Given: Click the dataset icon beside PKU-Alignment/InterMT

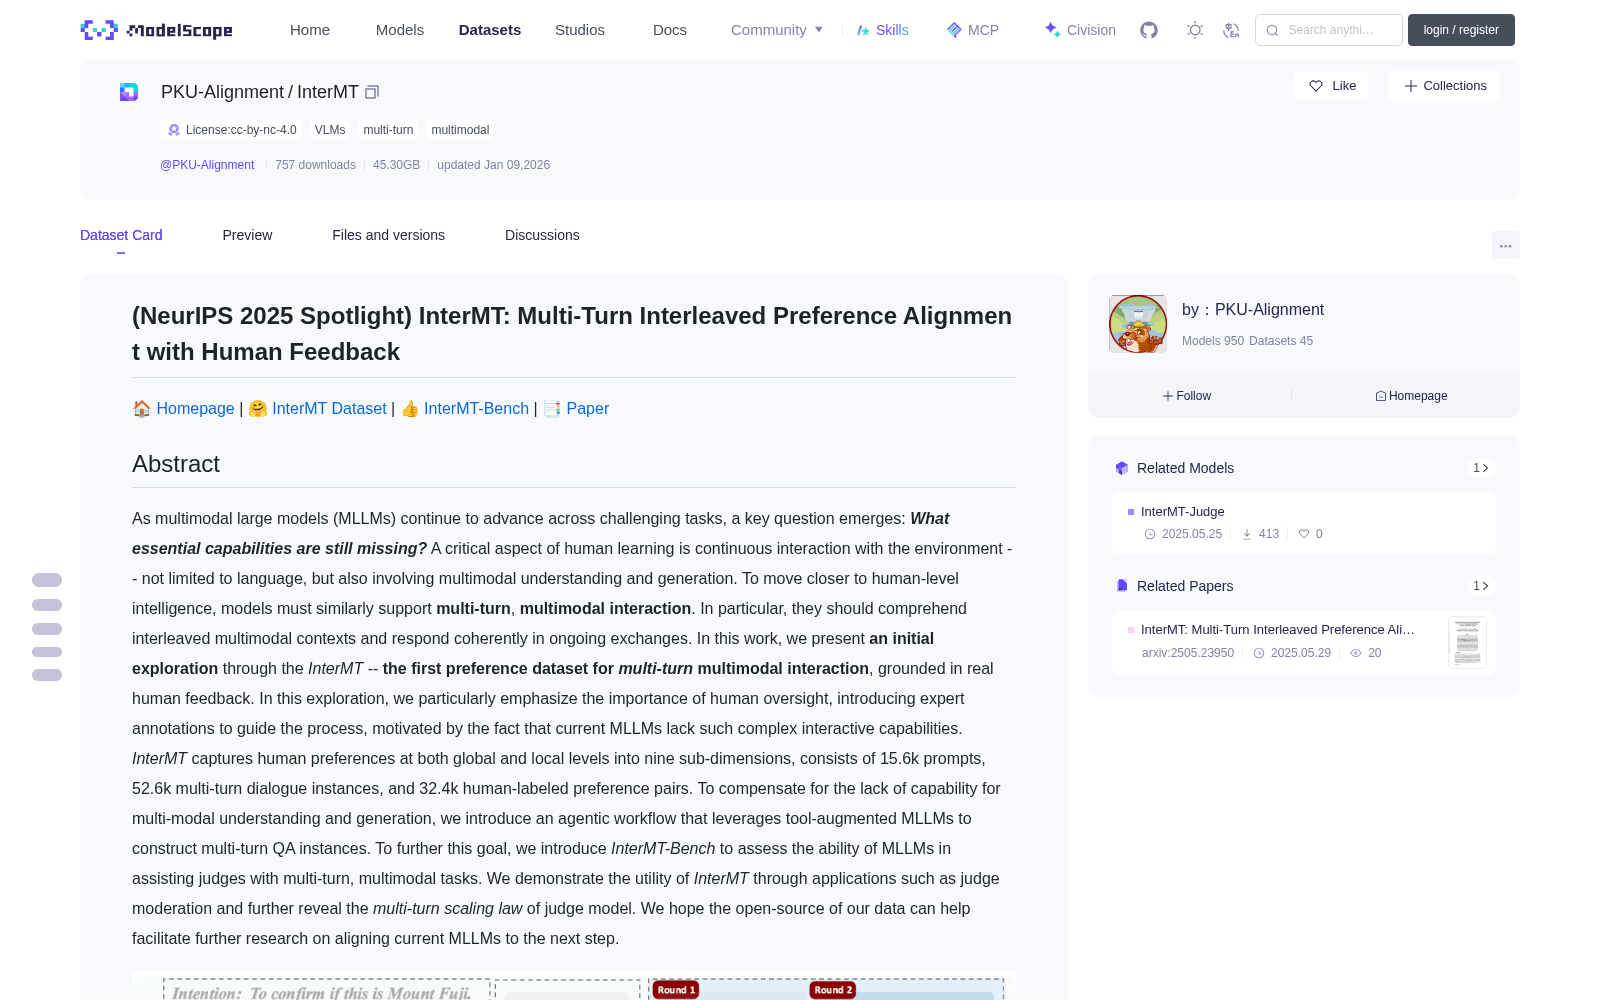Looking at the screenshot, I should coord(129,92).
